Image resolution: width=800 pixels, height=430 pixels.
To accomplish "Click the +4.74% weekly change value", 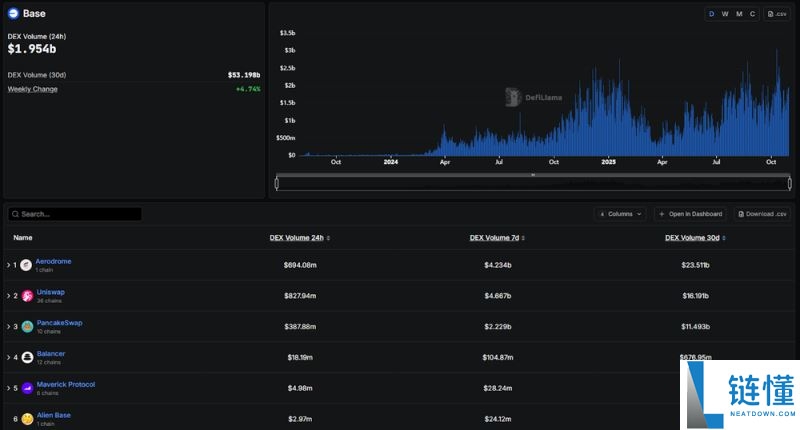I will coord(248,89).
